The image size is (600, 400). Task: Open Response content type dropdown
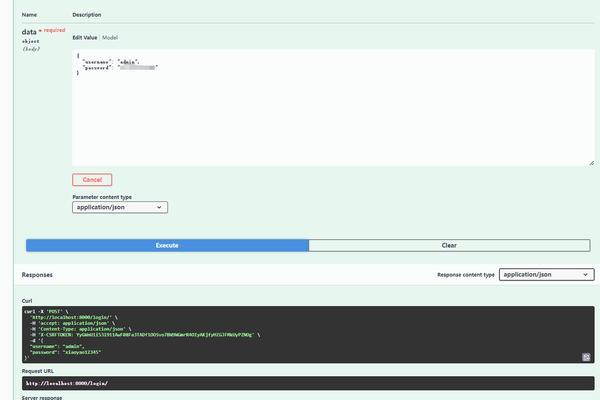(546, 274)
